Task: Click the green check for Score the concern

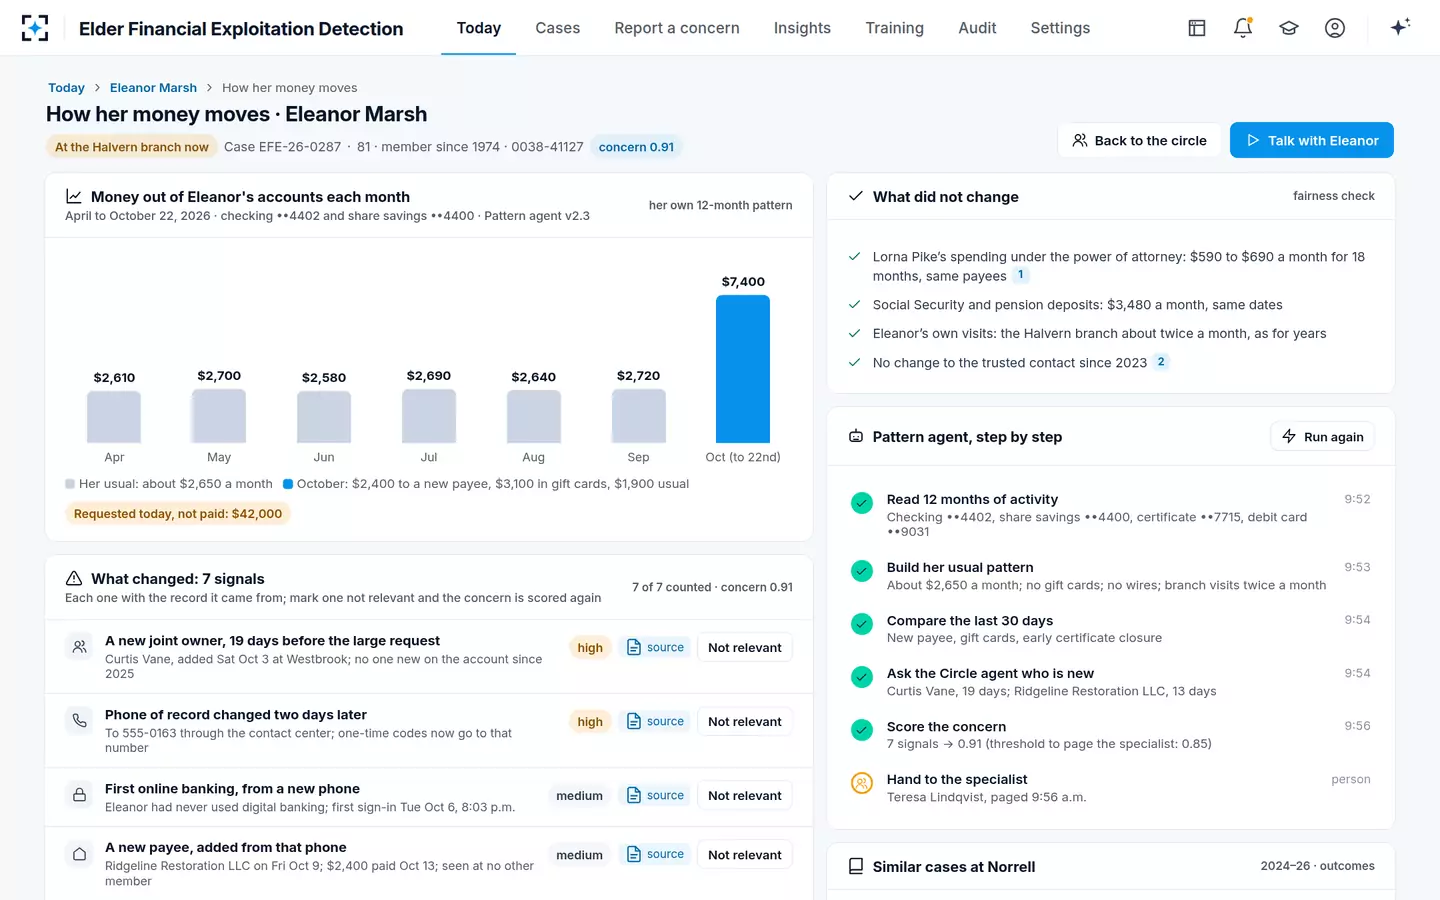Action: pyautogui.click(x=862, y=730)
